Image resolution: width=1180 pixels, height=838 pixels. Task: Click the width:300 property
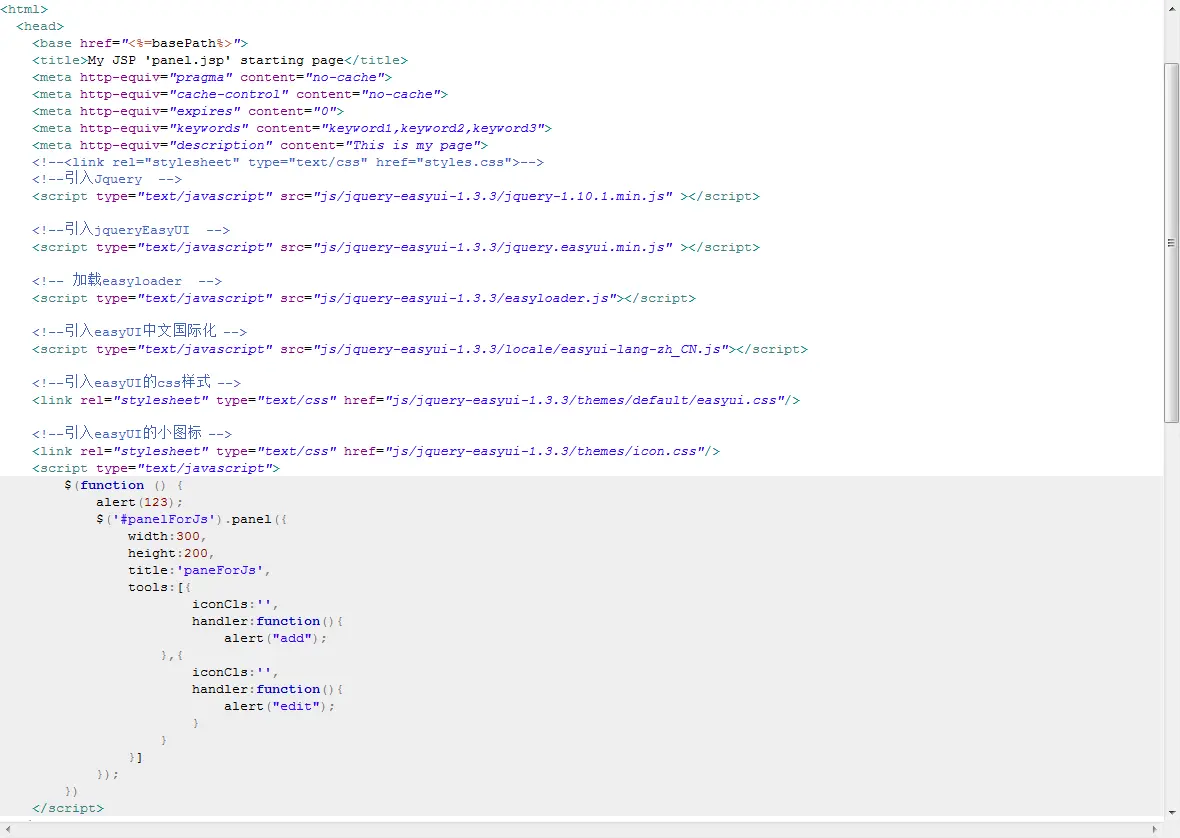167,536
